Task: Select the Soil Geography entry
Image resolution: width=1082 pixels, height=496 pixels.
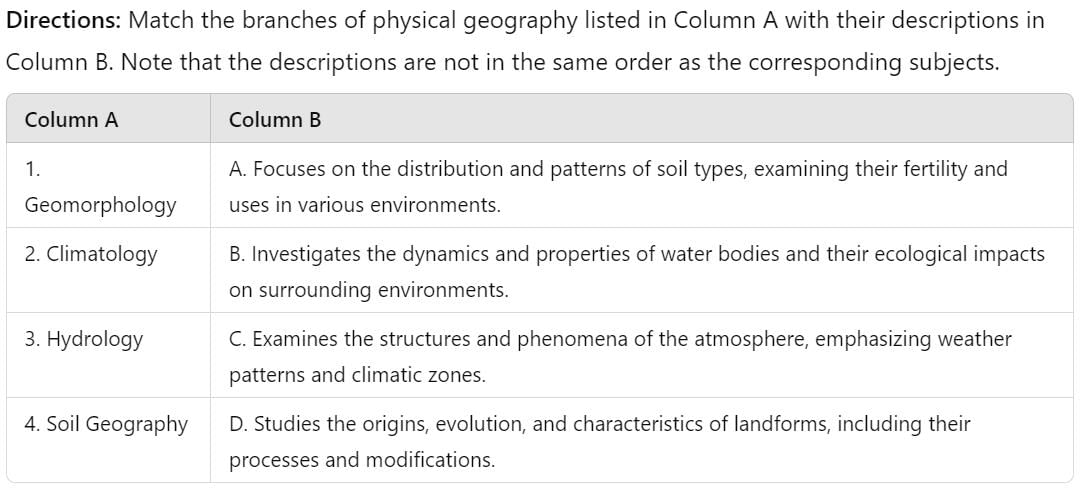Action: pos(108,440)
